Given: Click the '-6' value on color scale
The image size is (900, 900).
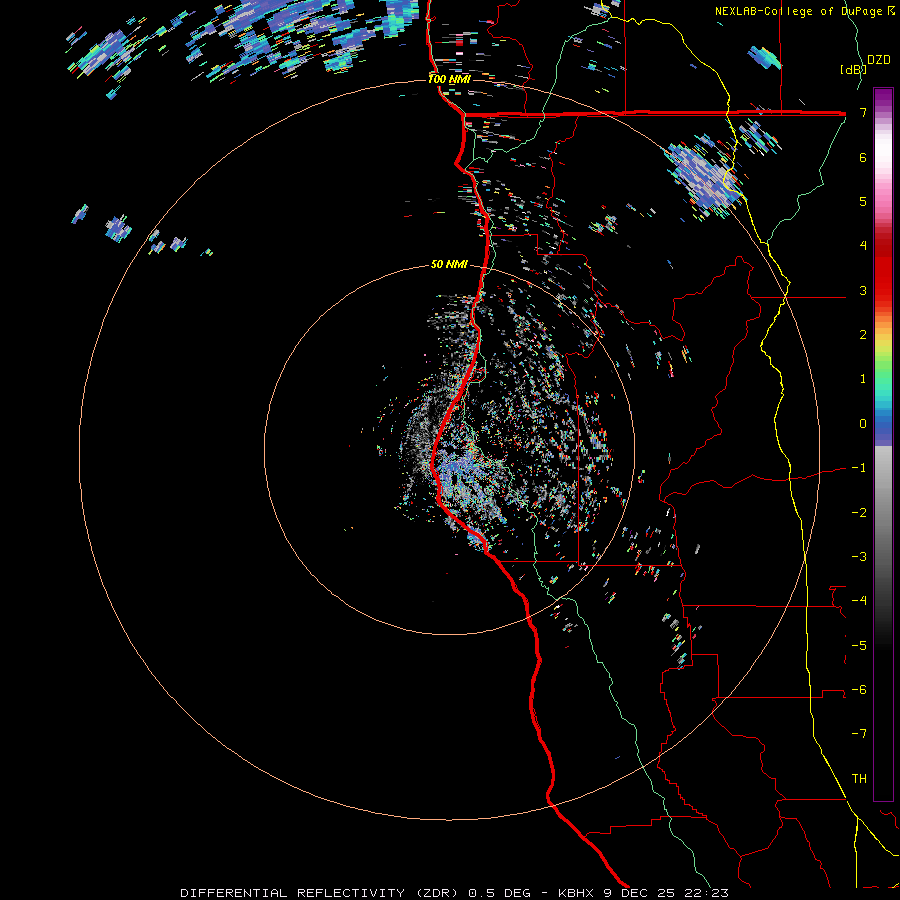Looking at the screenshot, I should (859, 690).
